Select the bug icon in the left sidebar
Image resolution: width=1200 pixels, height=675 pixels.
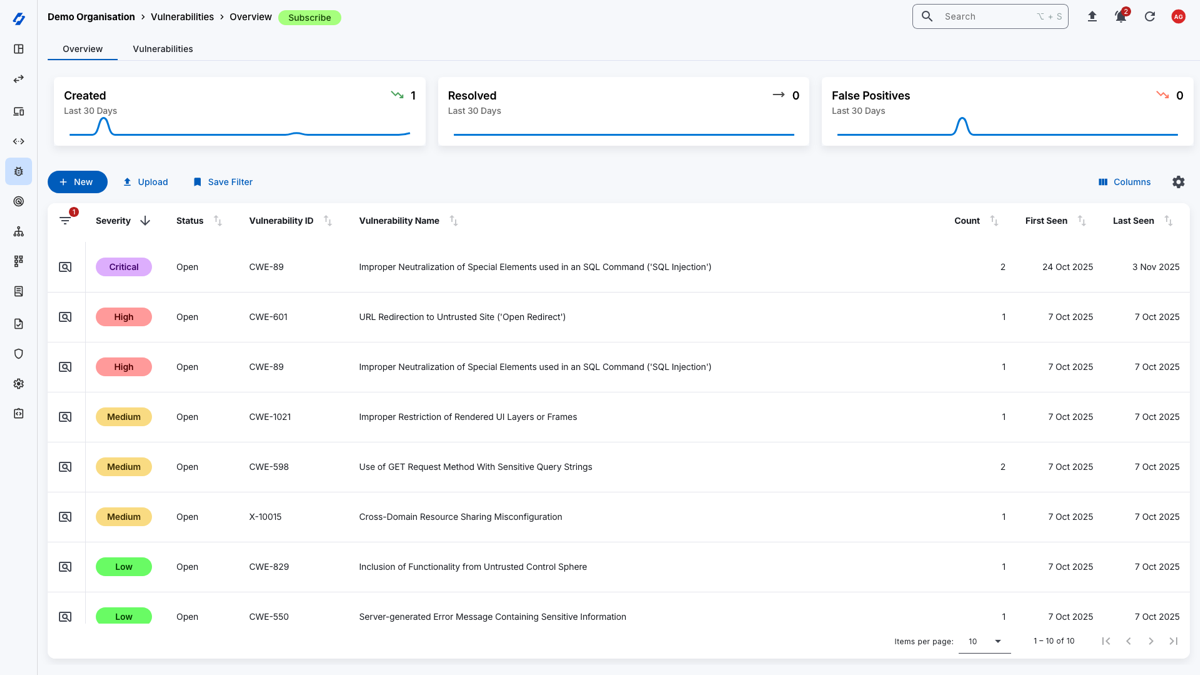[18, 171]
